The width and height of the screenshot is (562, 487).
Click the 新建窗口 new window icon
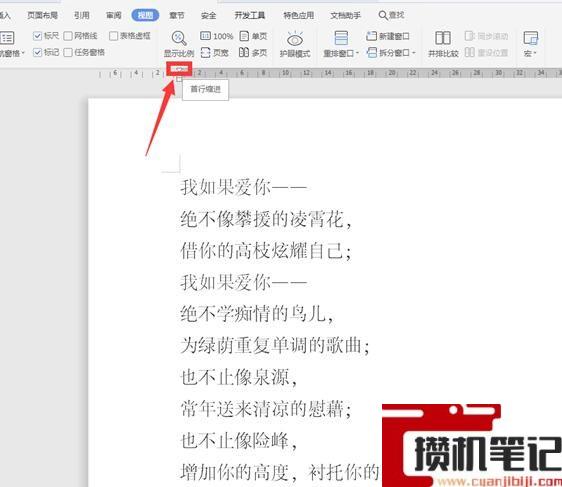371,35
